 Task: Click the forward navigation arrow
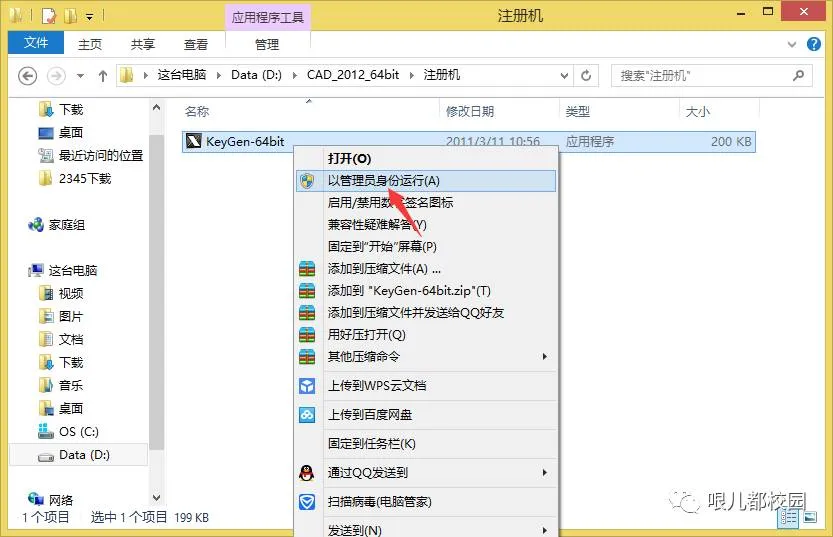tap(56, 75)
